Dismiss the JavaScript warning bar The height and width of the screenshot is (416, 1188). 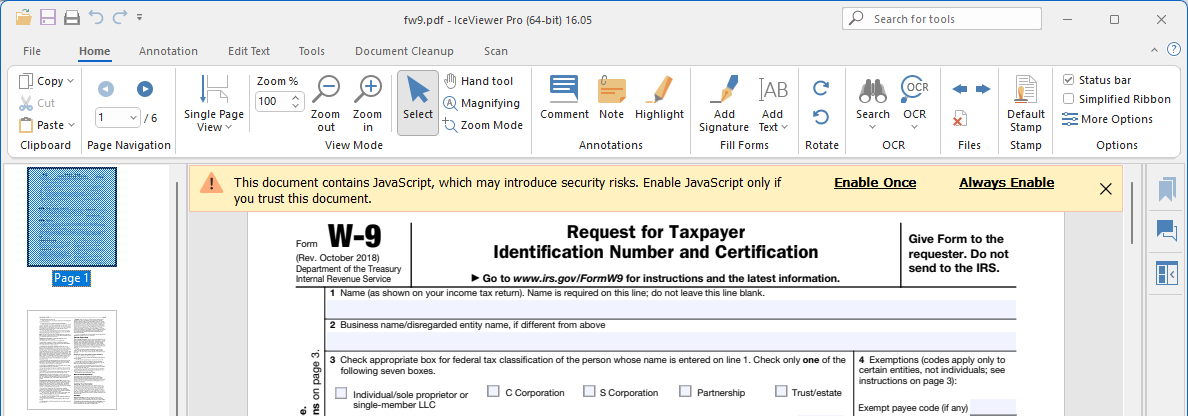pos(1105,189)
